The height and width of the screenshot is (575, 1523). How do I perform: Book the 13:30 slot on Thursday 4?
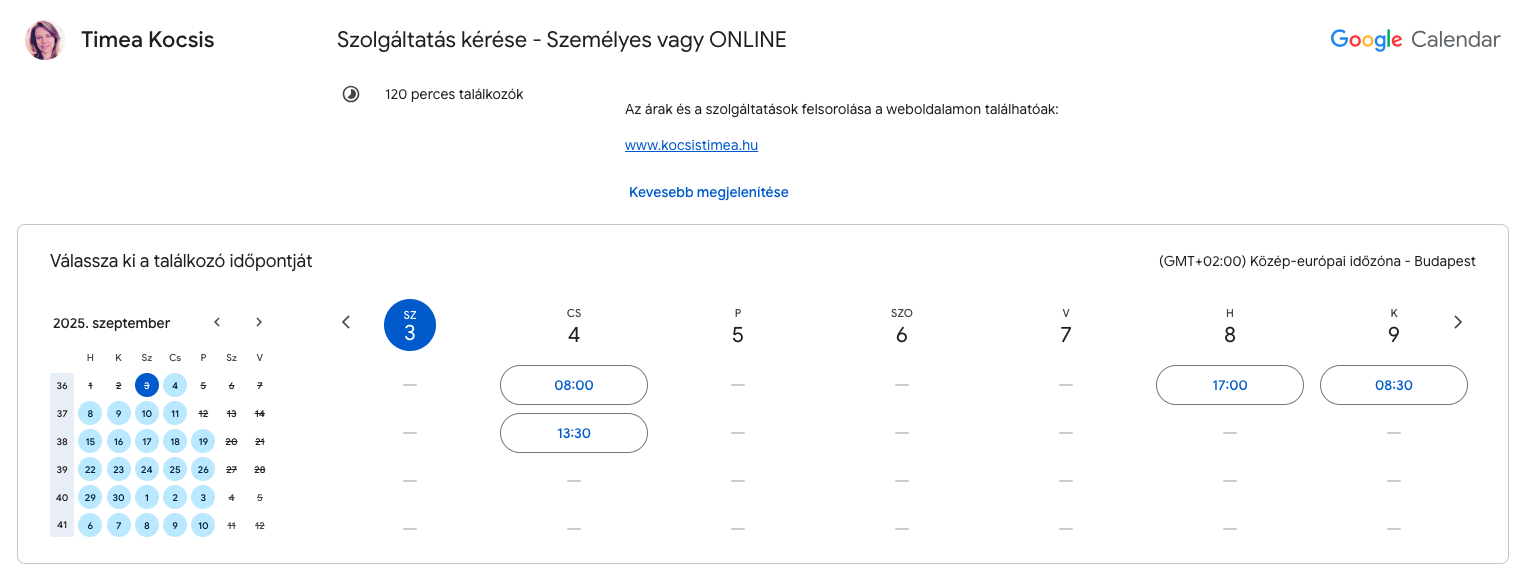click(573, 433)
